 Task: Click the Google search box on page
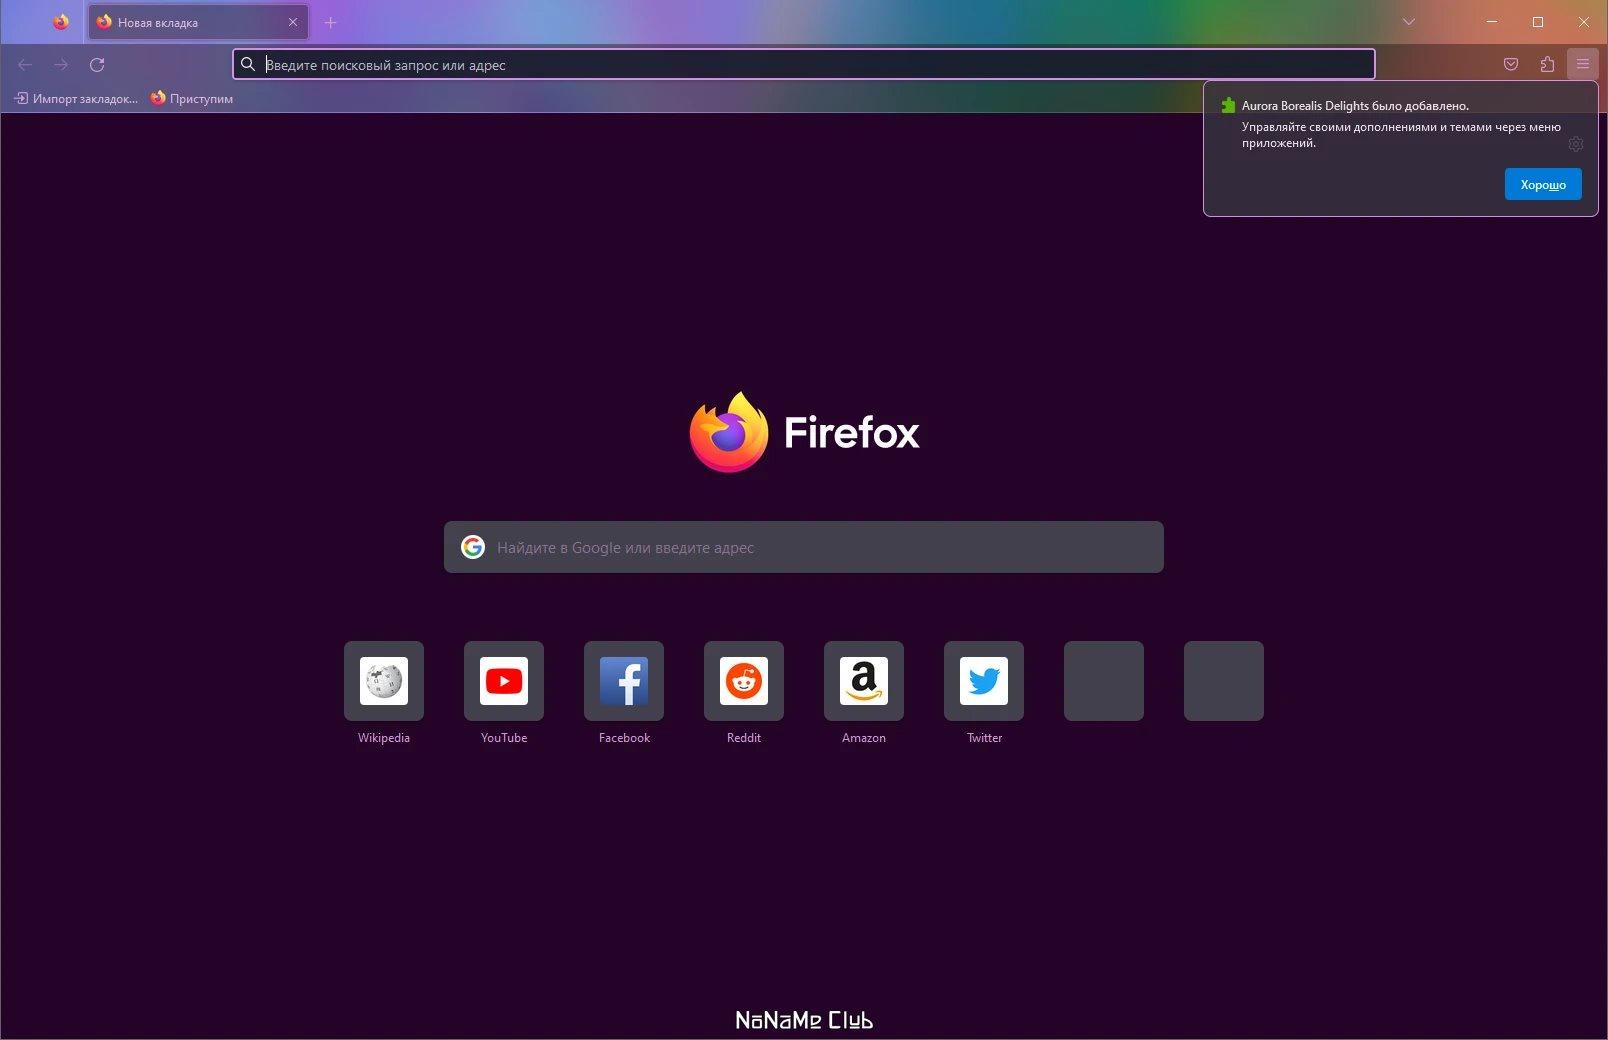[x=804, y=547]
